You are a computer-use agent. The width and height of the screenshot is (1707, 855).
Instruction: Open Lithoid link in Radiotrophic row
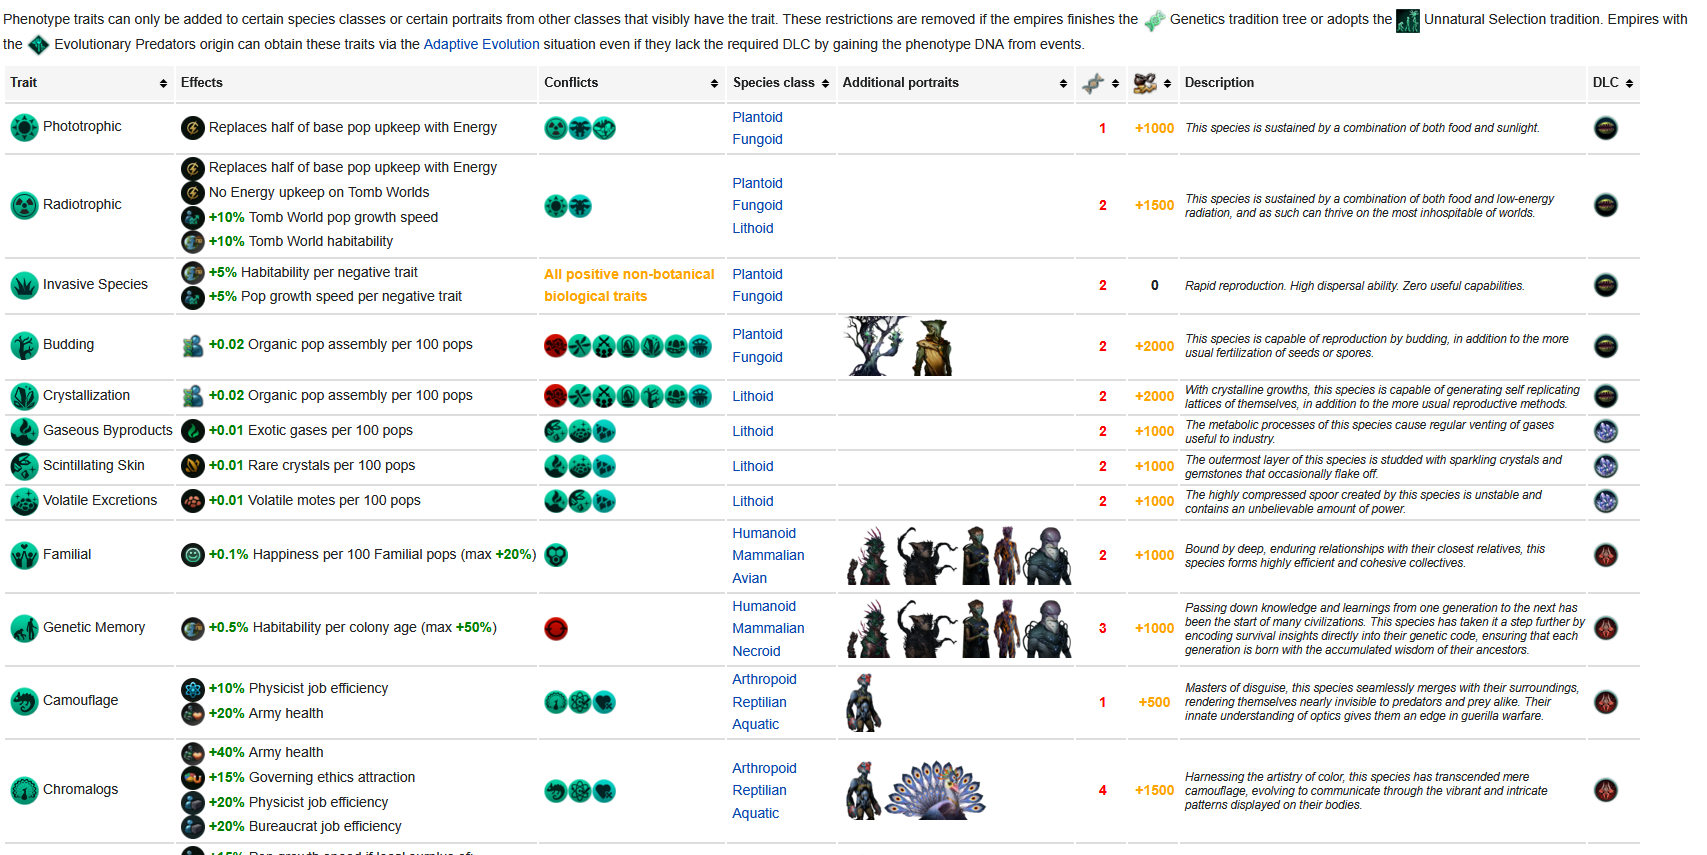coord(752,228)
